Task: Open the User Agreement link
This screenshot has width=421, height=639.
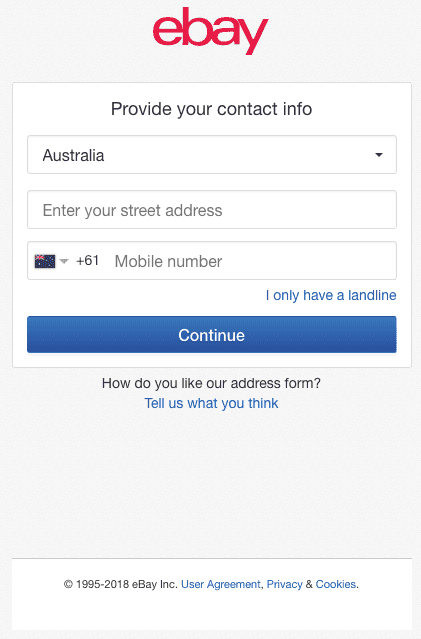Action: 220,584
